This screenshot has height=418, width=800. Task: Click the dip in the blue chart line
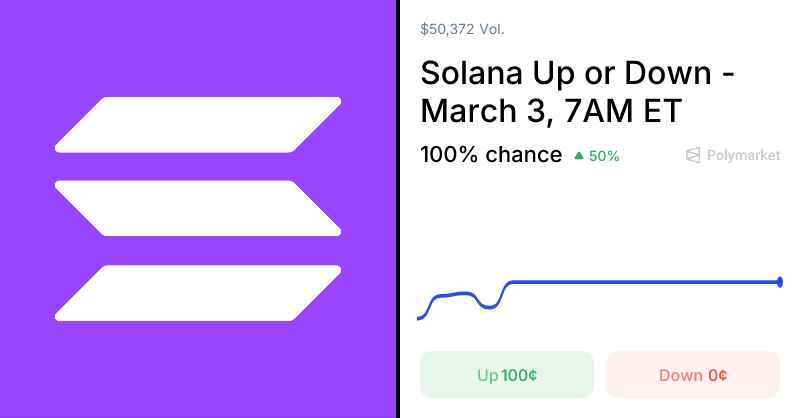(489, 306)
